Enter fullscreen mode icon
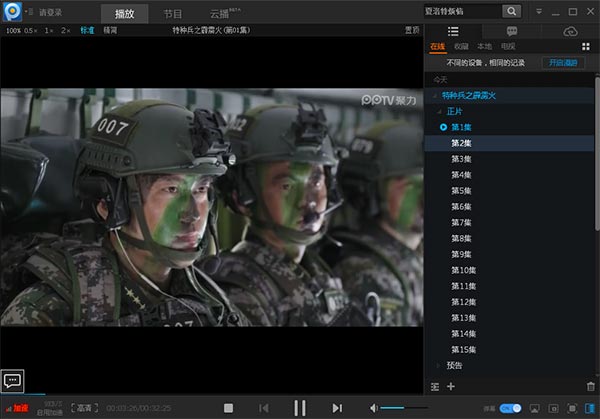This screenshot has height=419, width=600. 572,409
